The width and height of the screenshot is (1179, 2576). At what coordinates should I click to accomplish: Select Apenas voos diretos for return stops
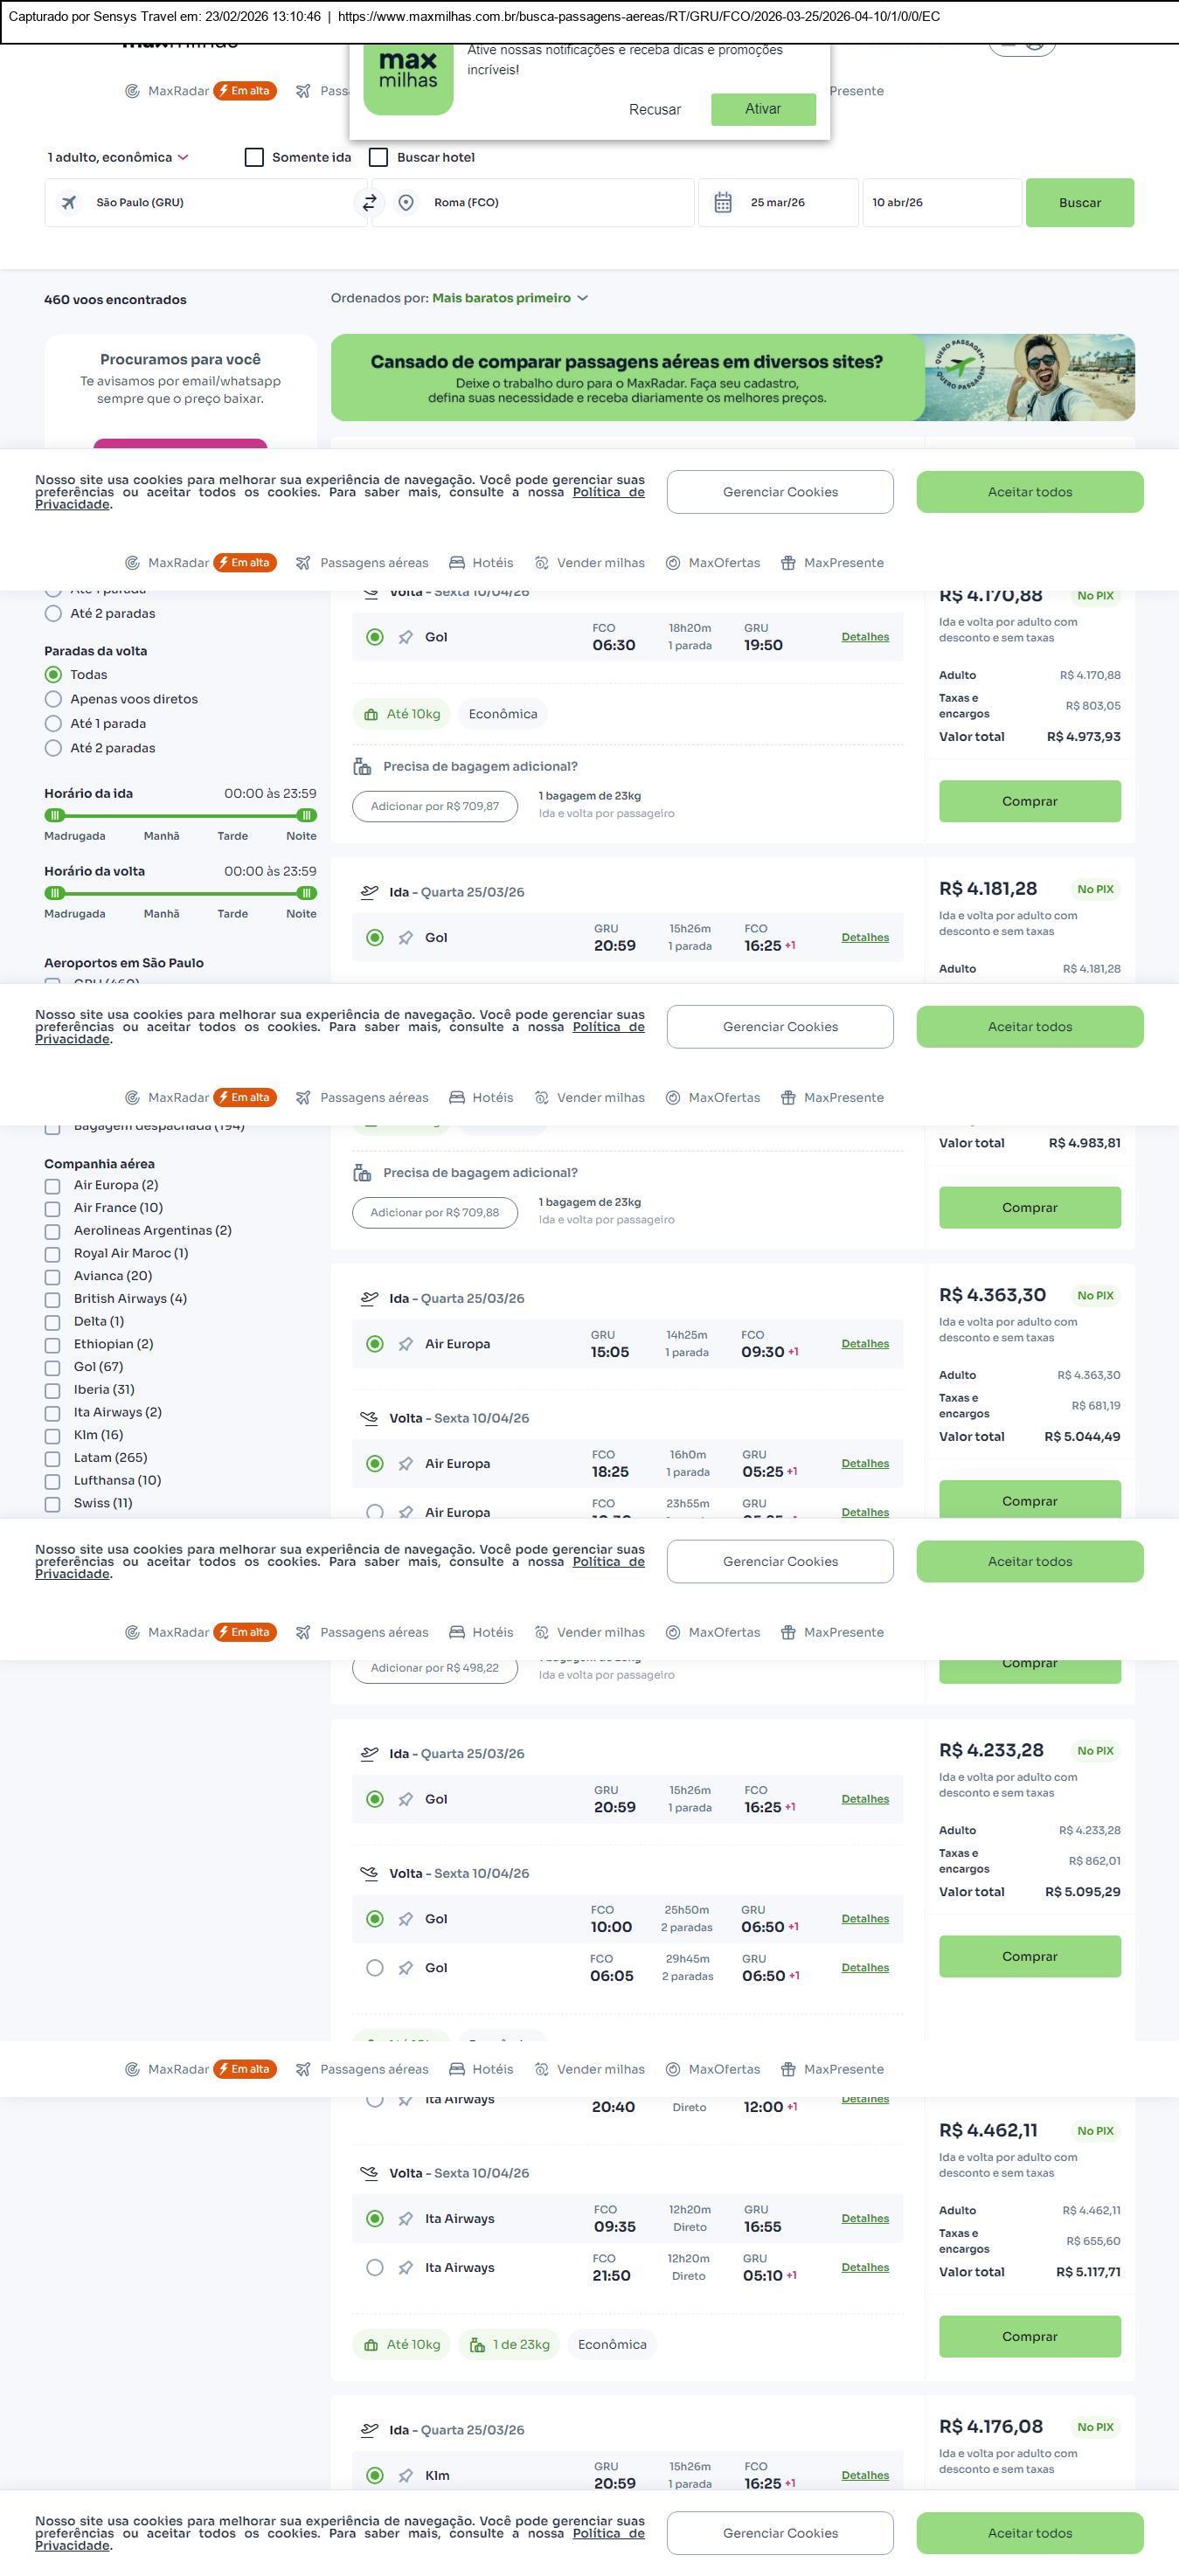(54, 700)
